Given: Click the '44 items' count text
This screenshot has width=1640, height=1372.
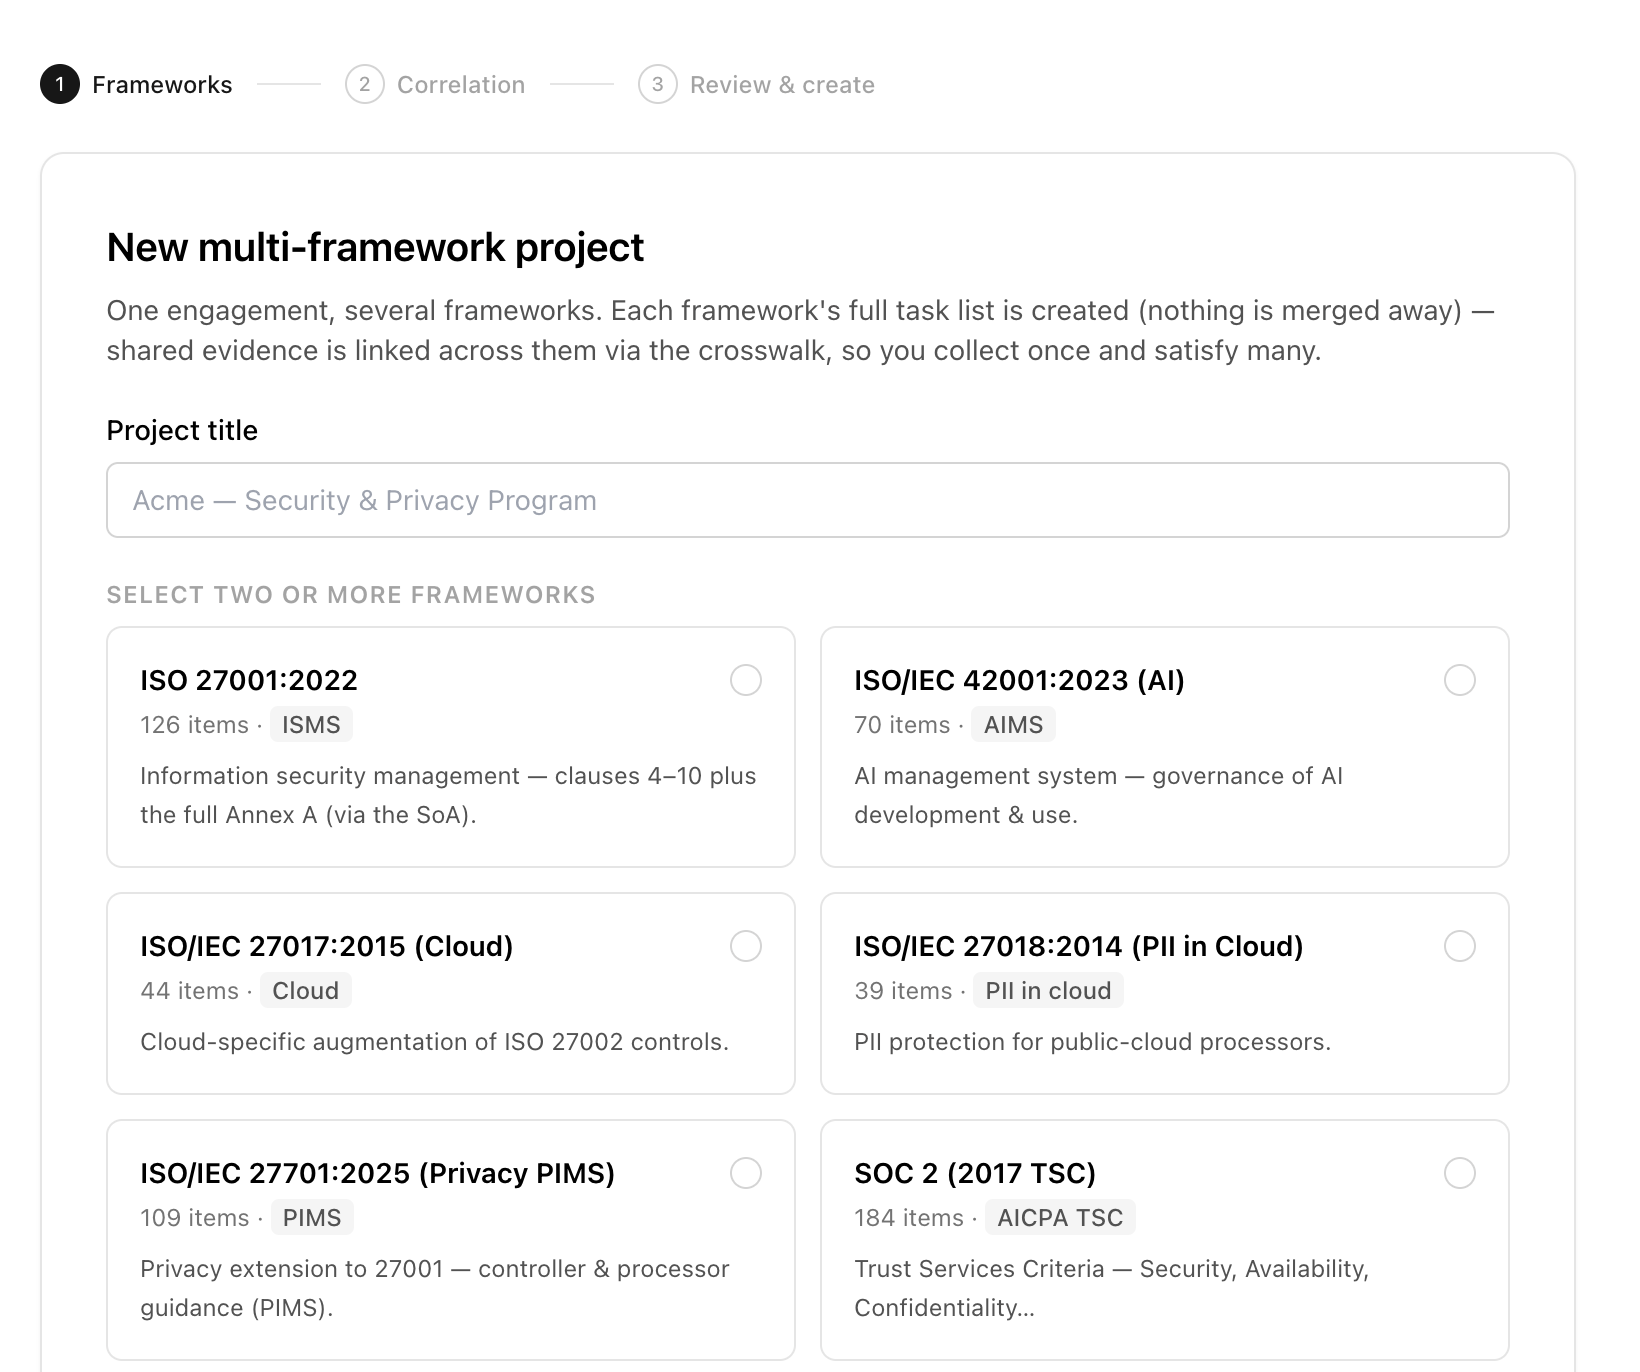Looking at the screenshot, I should point(190,991).
